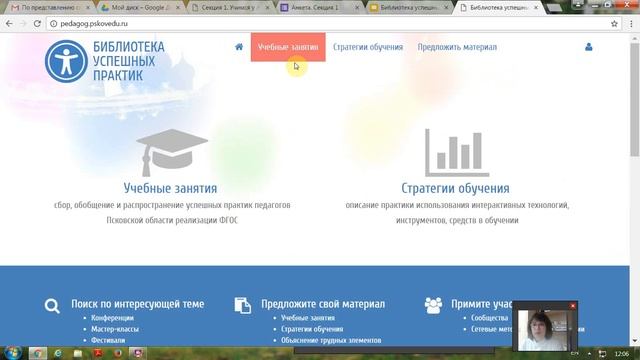View site info icon in address bar
Viewport: 640px width, 360px height.
(x=53, y=24)
